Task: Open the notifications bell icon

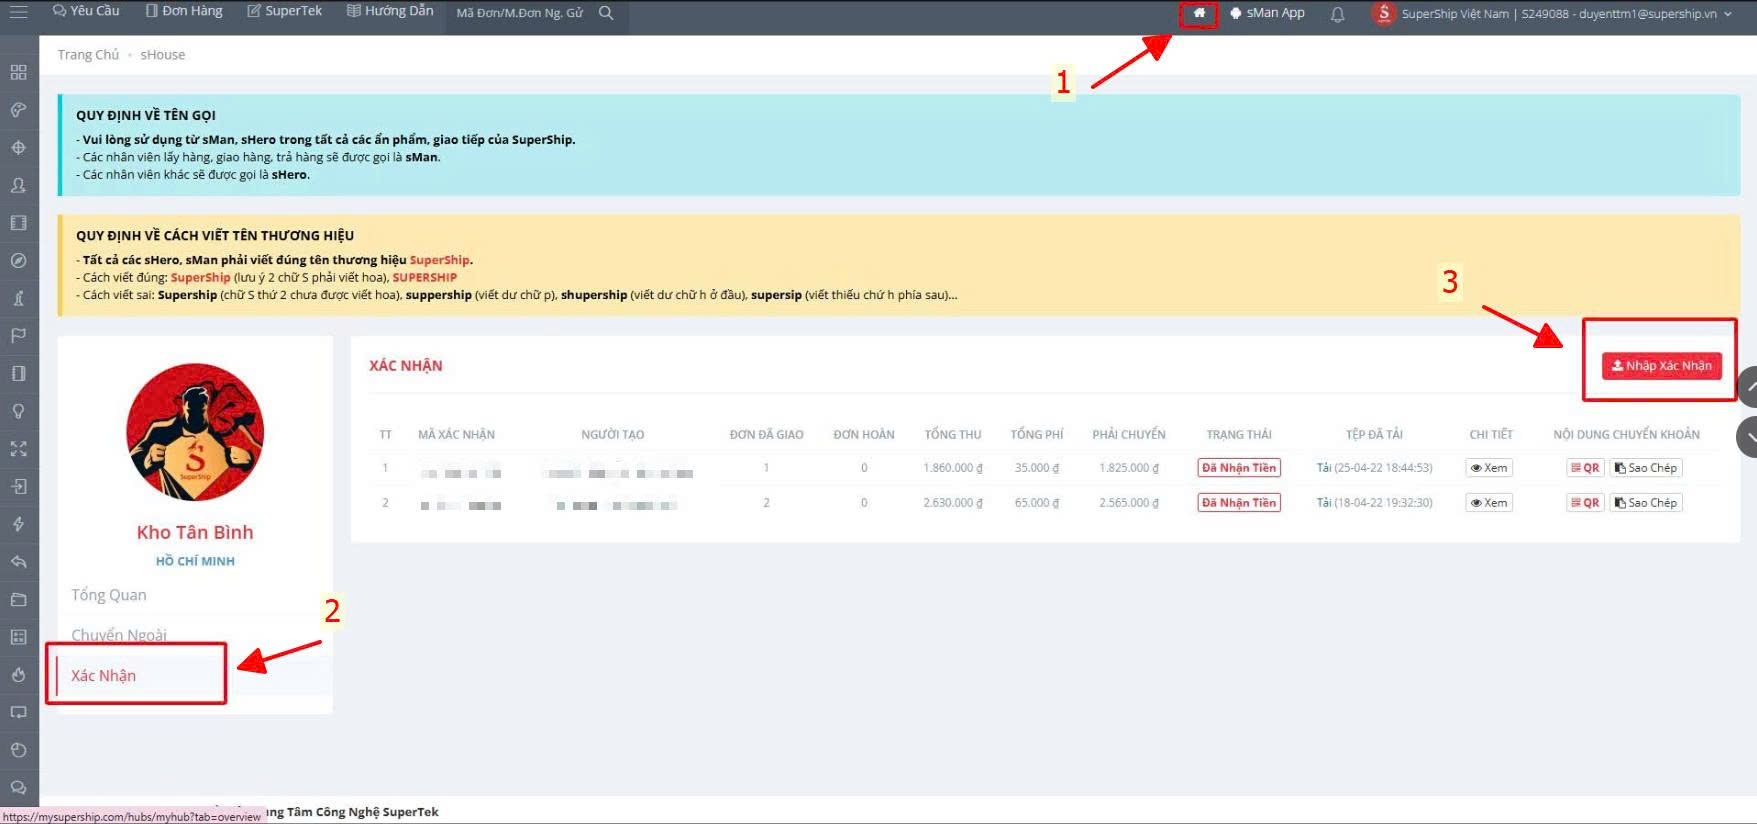Action: click(x=1337, y=14)
